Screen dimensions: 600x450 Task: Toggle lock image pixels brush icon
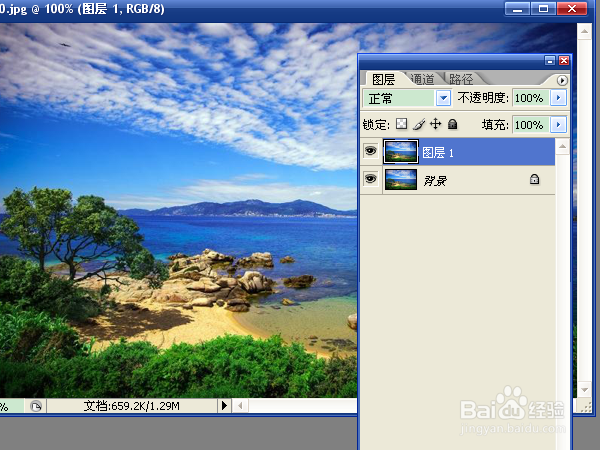(419, 124)
